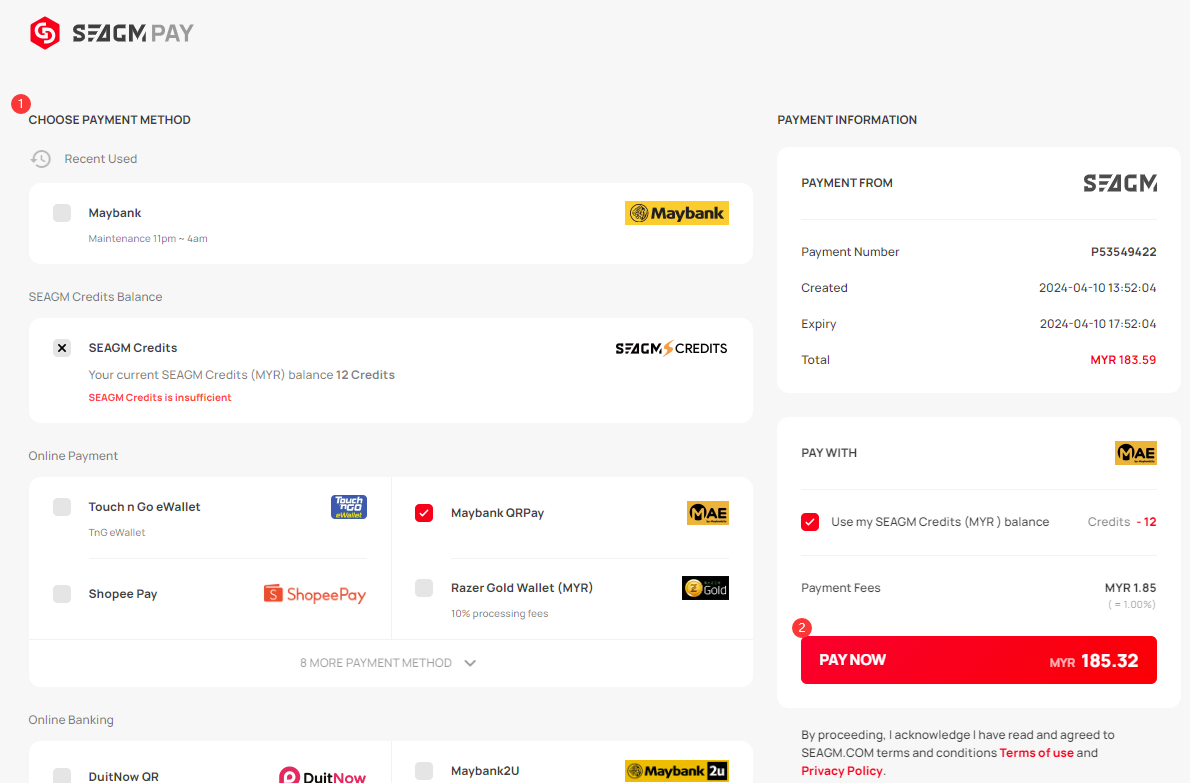Screen dimensions: 1190x783
Task: Click the DuitNow QR label
Action: tap(124, 776)
